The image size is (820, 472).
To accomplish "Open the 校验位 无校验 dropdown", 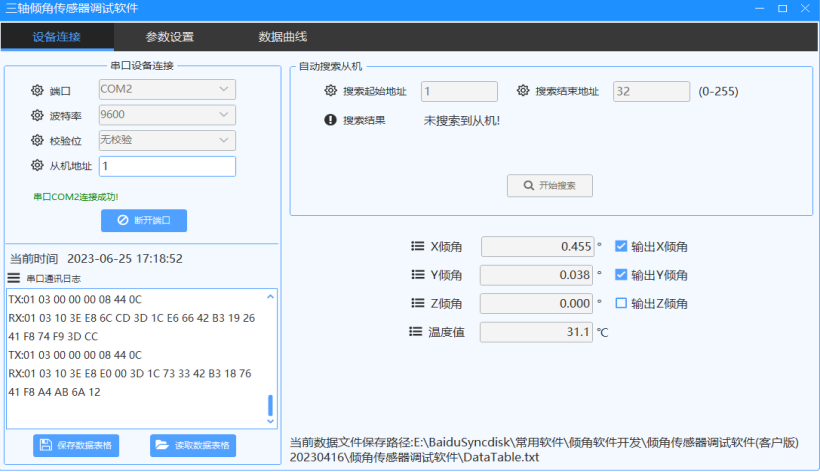I will coord(167,139).
